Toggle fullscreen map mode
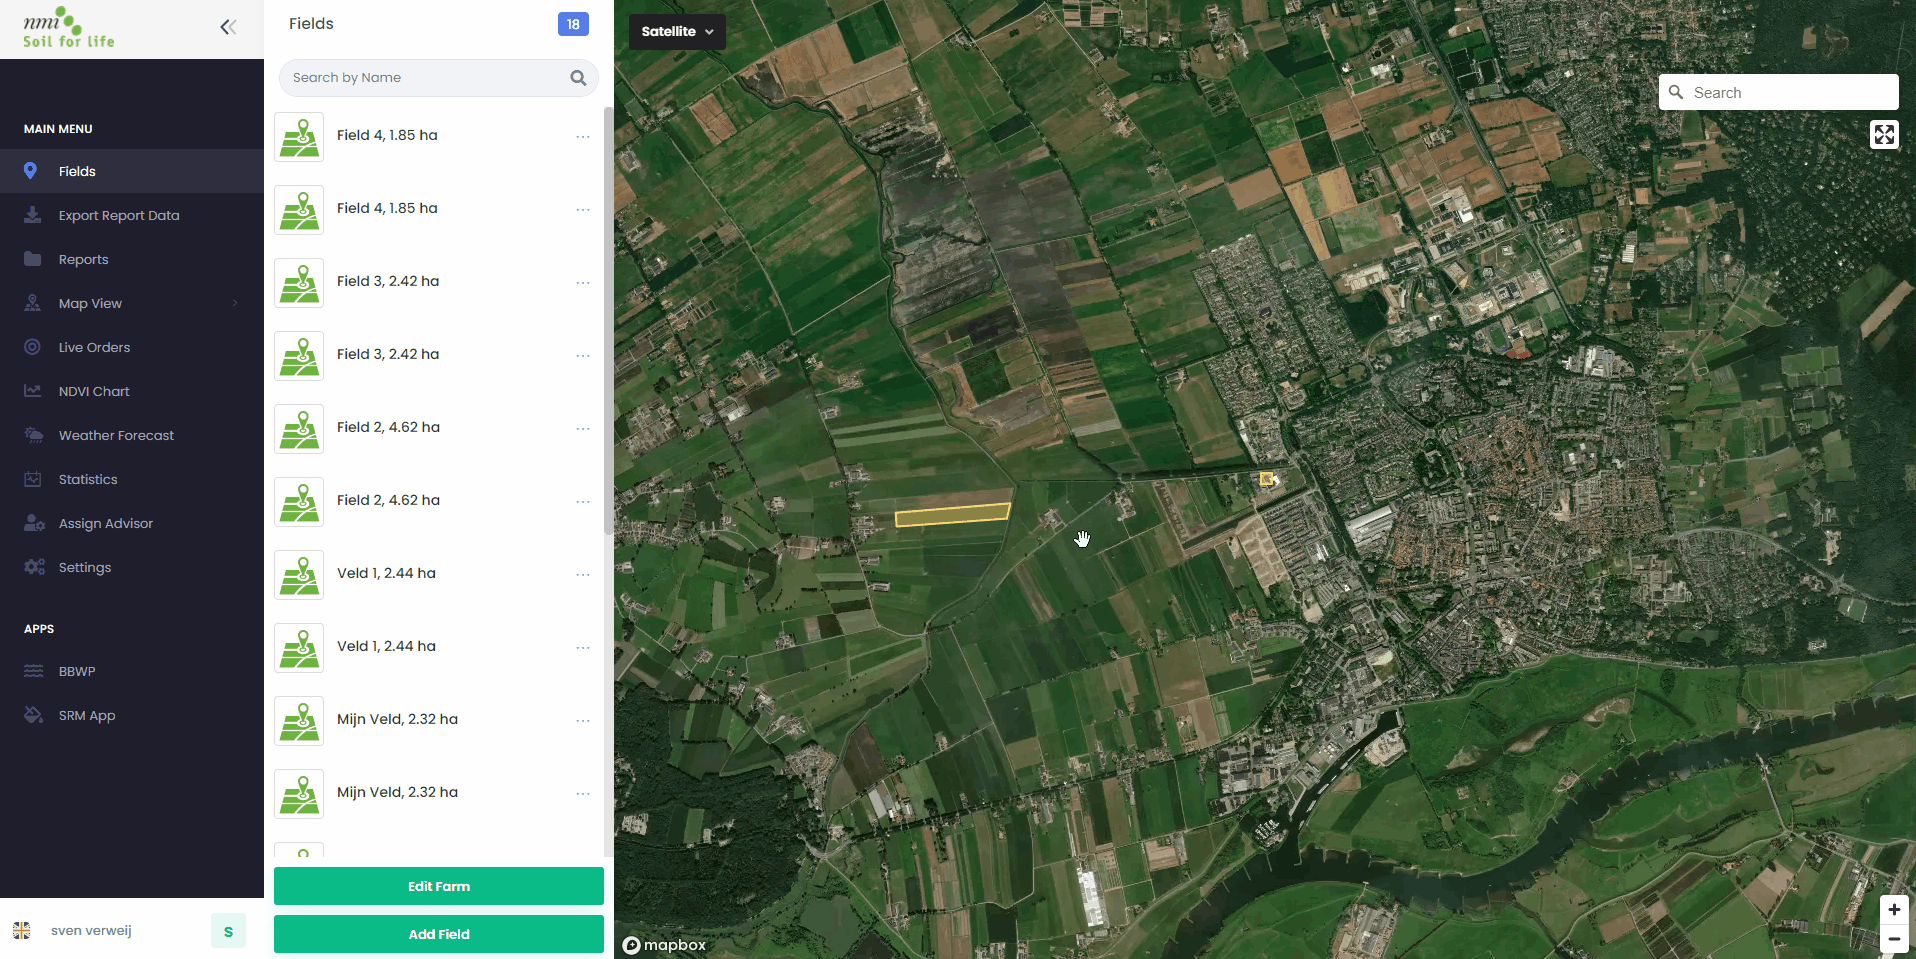Image resolution: width=1916 pixels, height=959 pixels. tap(1884, 134)
